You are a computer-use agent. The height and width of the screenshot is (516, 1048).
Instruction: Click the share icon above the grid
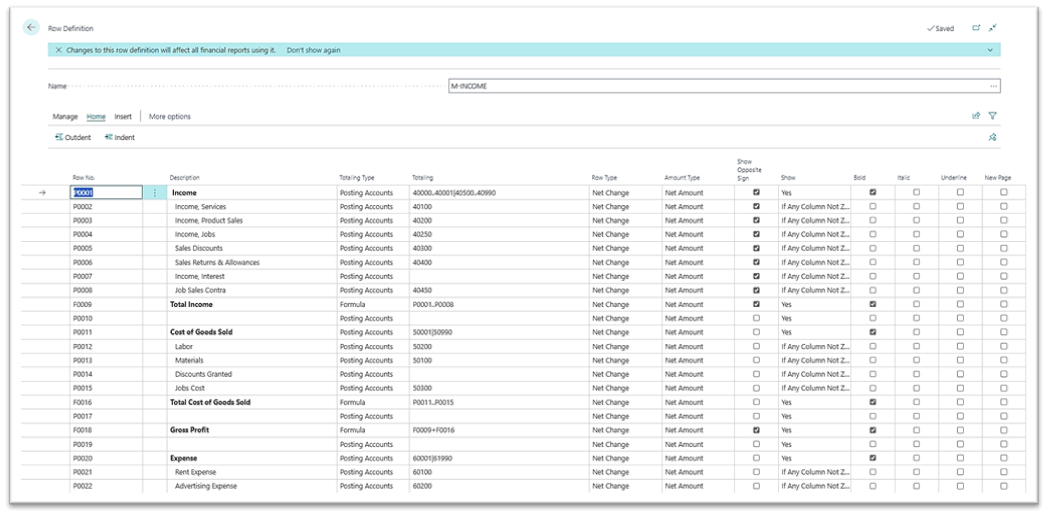pos(976,116)
